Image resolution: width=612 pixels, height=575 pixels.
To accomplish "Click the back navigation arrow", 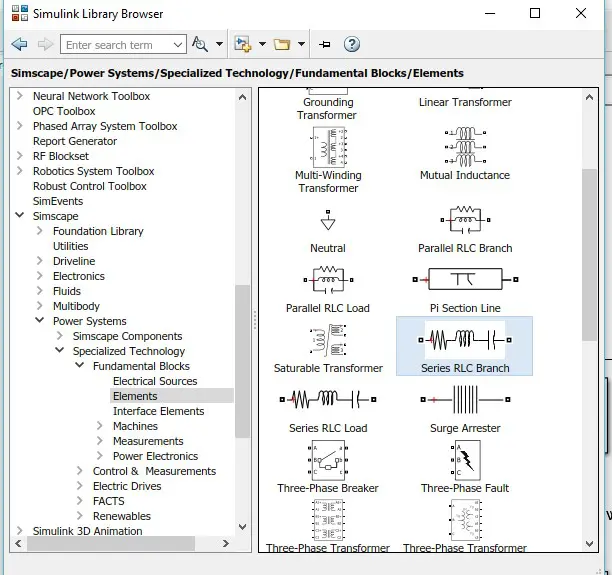I will pos(19,45).
